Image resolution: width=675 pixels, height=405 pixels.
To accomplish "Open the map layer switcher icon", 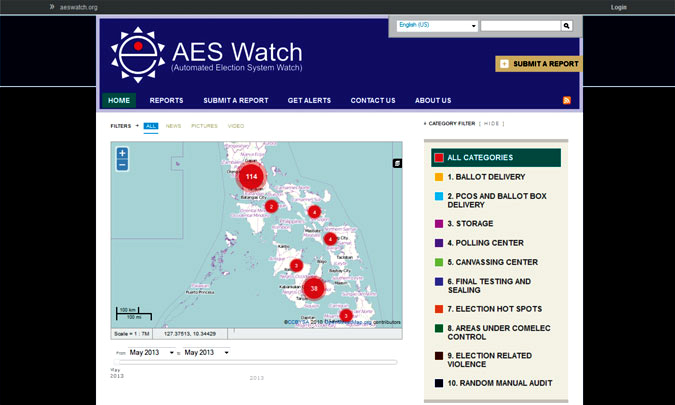I will (397, 163).
